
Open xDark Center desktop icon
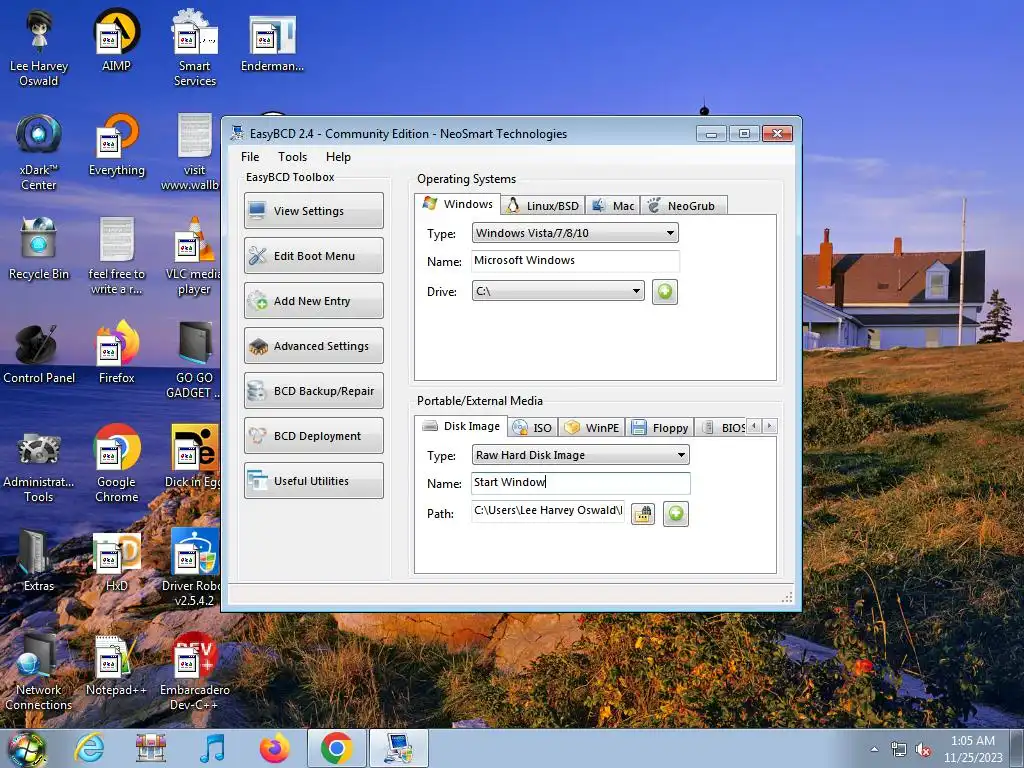pyautogui.click(x=39, y=152)
